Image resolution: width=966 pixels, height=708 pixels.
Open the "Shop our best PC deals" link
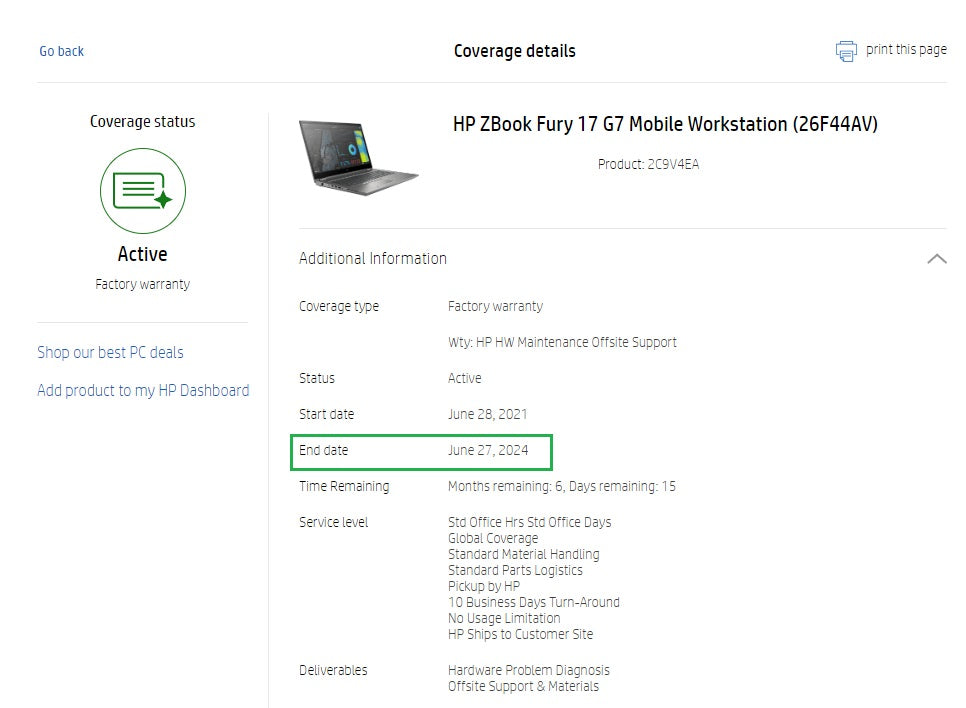tap(110, 352)
